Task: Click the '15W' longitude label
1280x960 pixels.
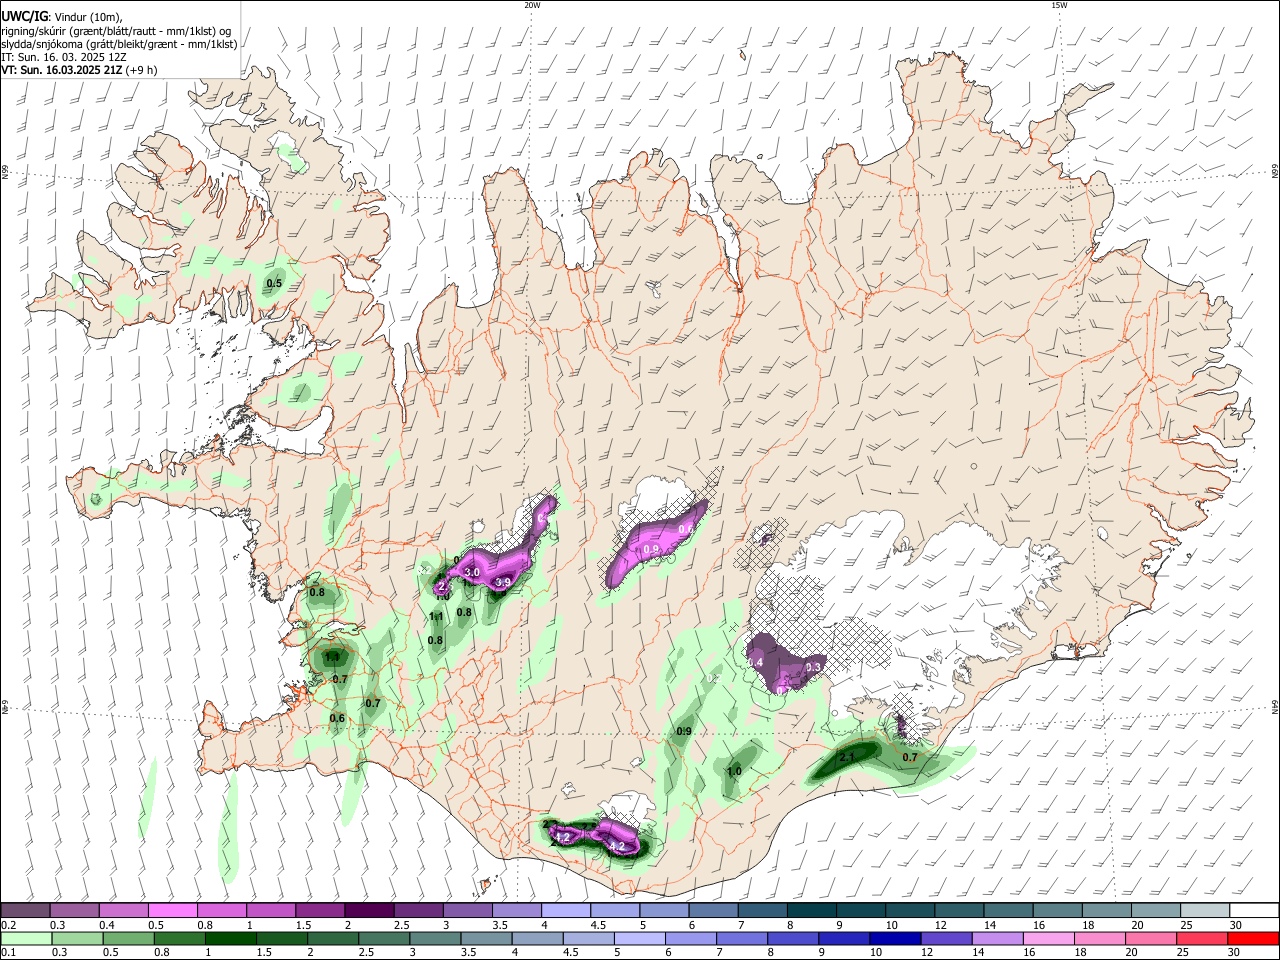Action: point(1058,5)
